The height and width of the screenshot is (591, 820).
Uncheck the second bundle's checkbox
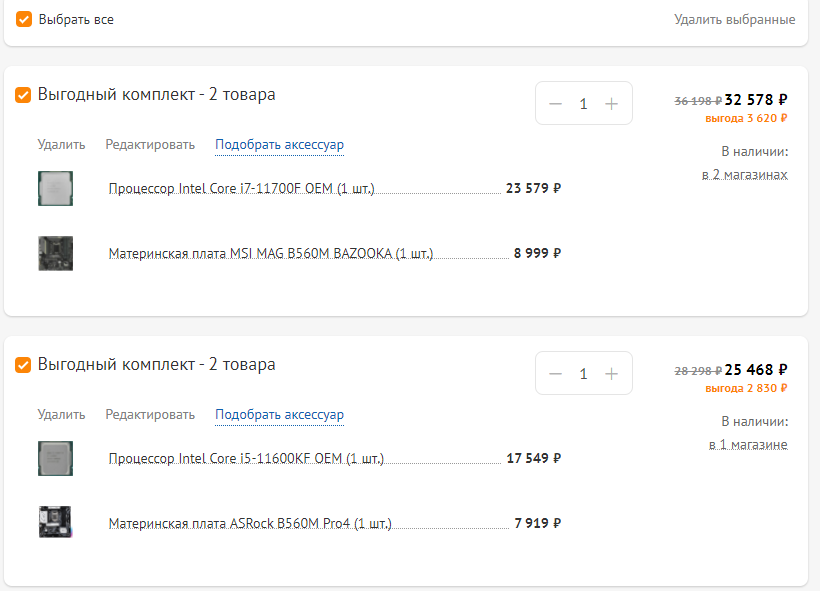tap(23, 365)
